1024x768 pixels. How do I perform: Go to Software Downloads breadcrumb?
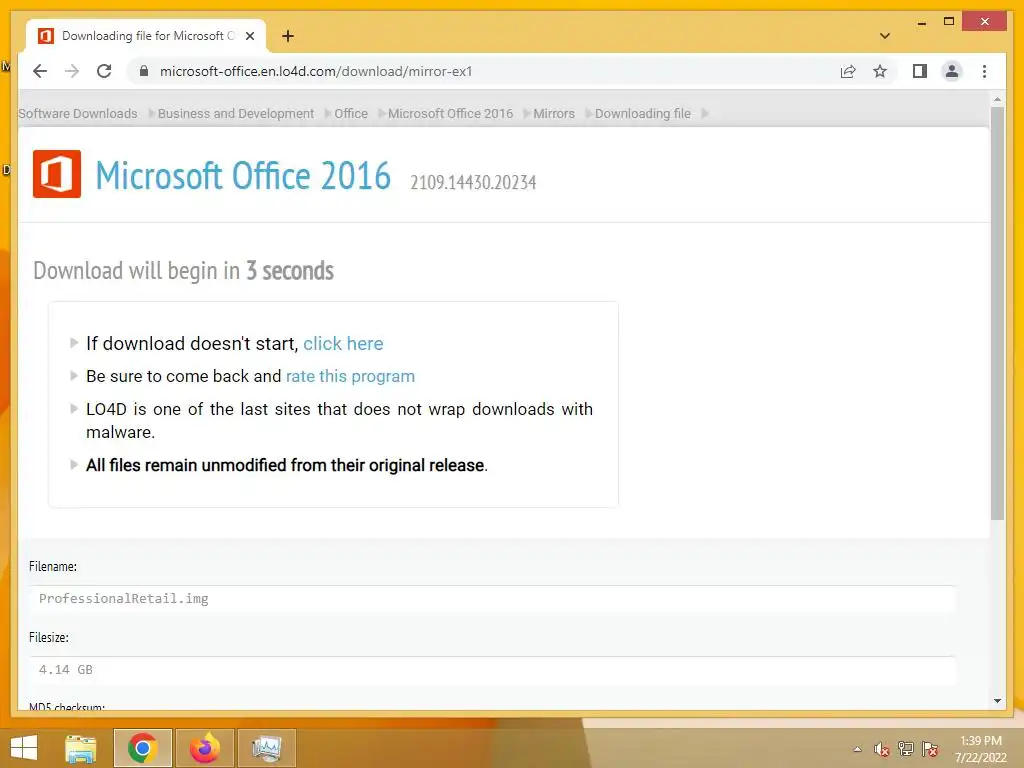tap(78, 114)
